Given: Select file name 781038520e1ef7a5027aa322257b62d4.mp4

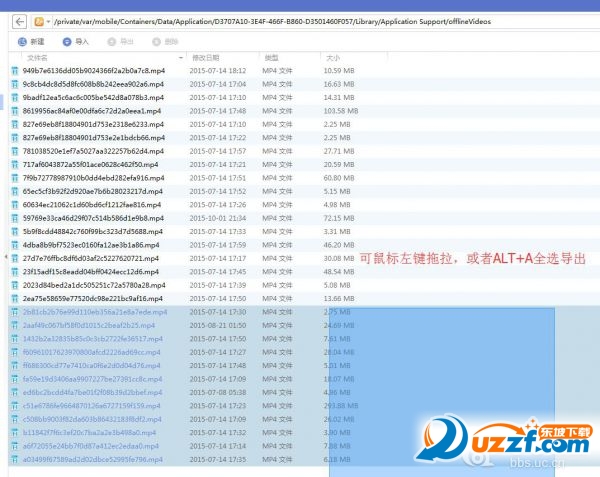Looking at the screenshot, I should (x=93, y=151).
